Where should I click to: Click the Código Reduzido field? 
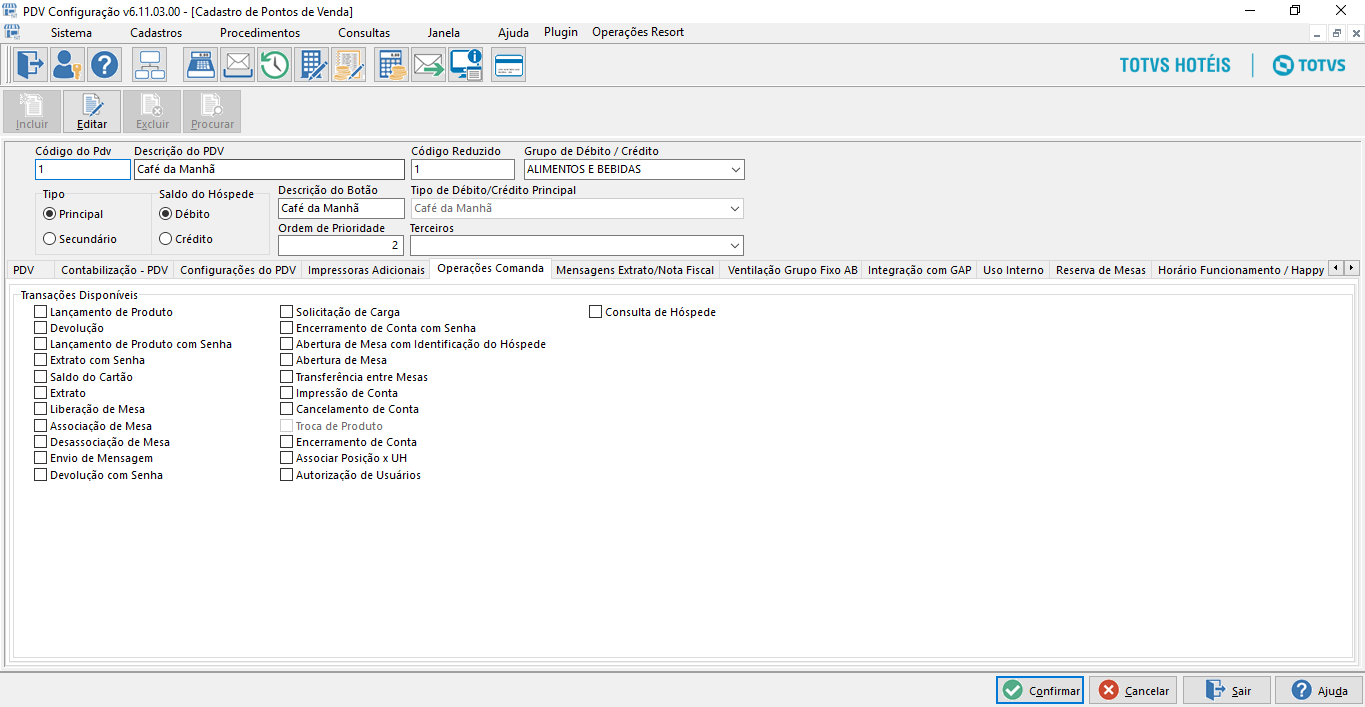coord(463,170)
